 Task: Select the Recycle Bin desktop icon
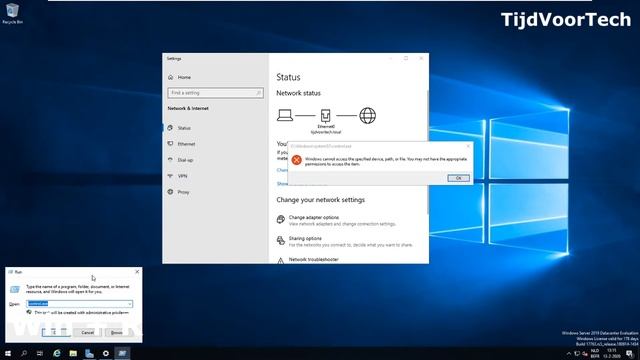coord(12,13)
